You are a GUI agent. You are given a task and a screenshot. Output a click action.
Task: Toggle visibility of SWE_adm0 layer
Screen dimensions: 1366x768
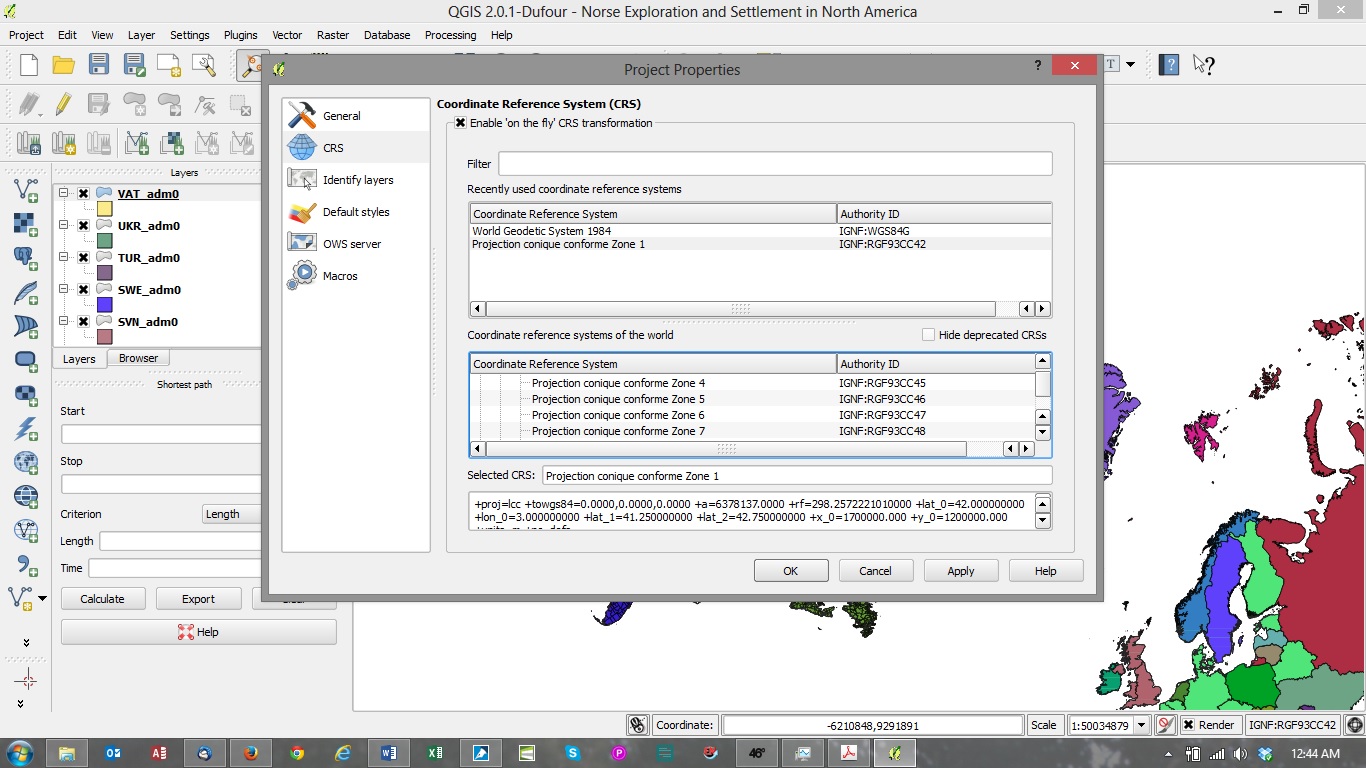tap(83, 290)
